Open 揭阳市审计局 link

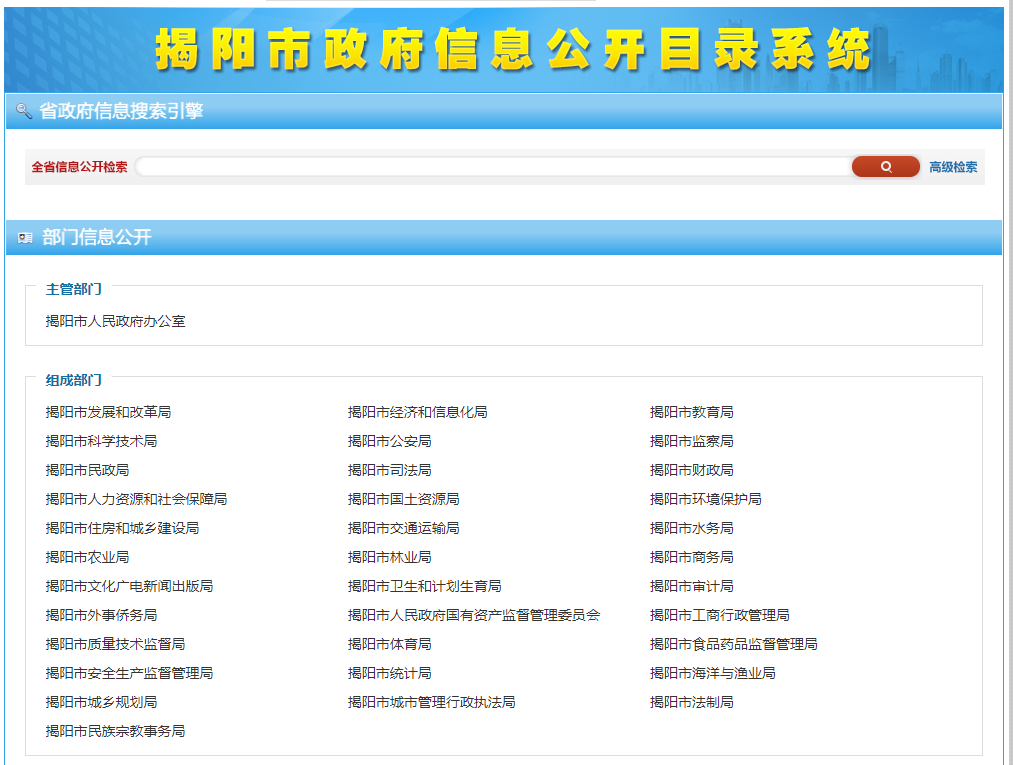pos(691,587)
